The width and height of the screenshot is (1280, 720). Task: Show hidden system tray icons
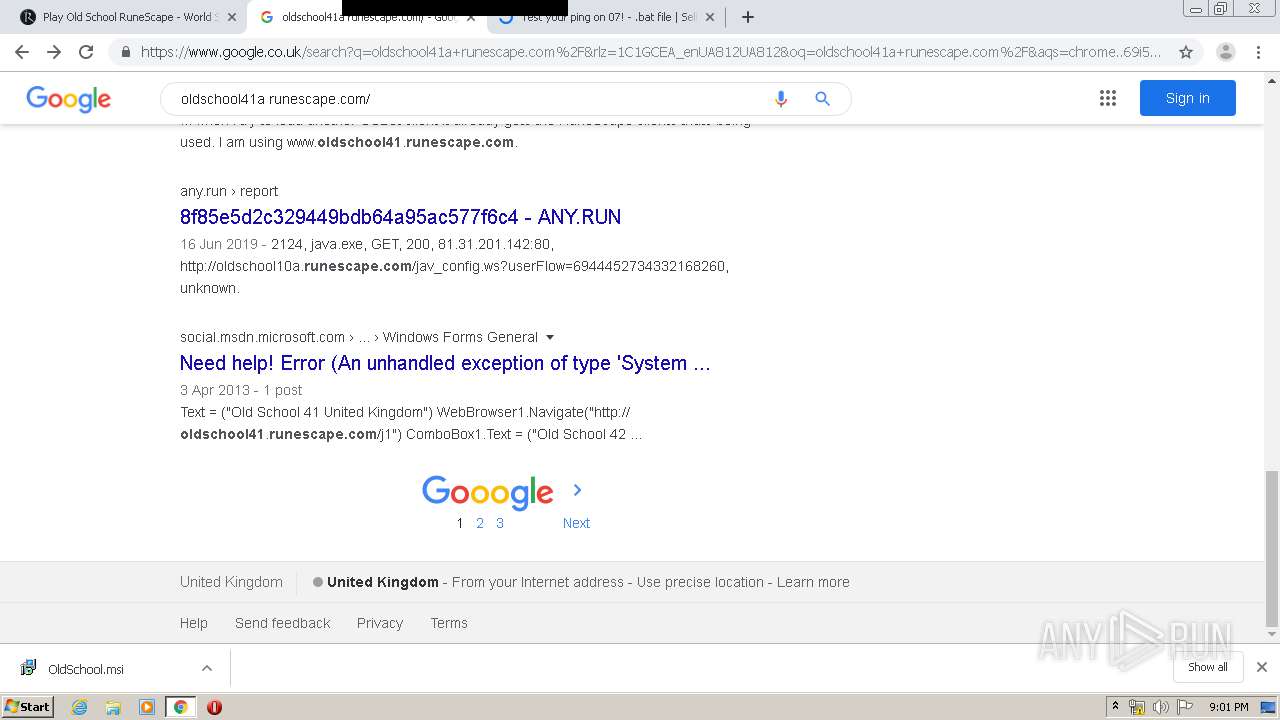[1115, 707]
